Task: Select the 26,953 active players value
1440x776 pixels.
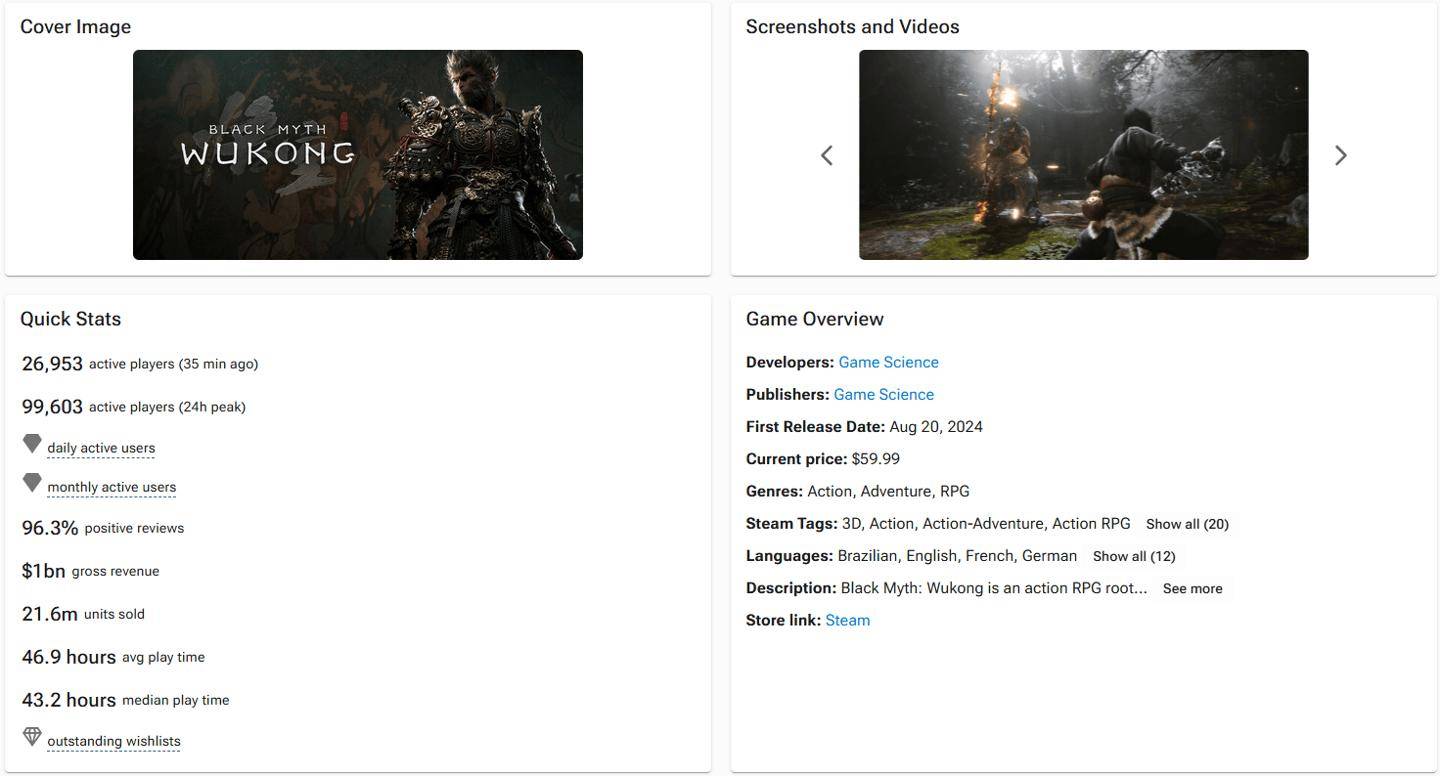Action: click(52, 364)
